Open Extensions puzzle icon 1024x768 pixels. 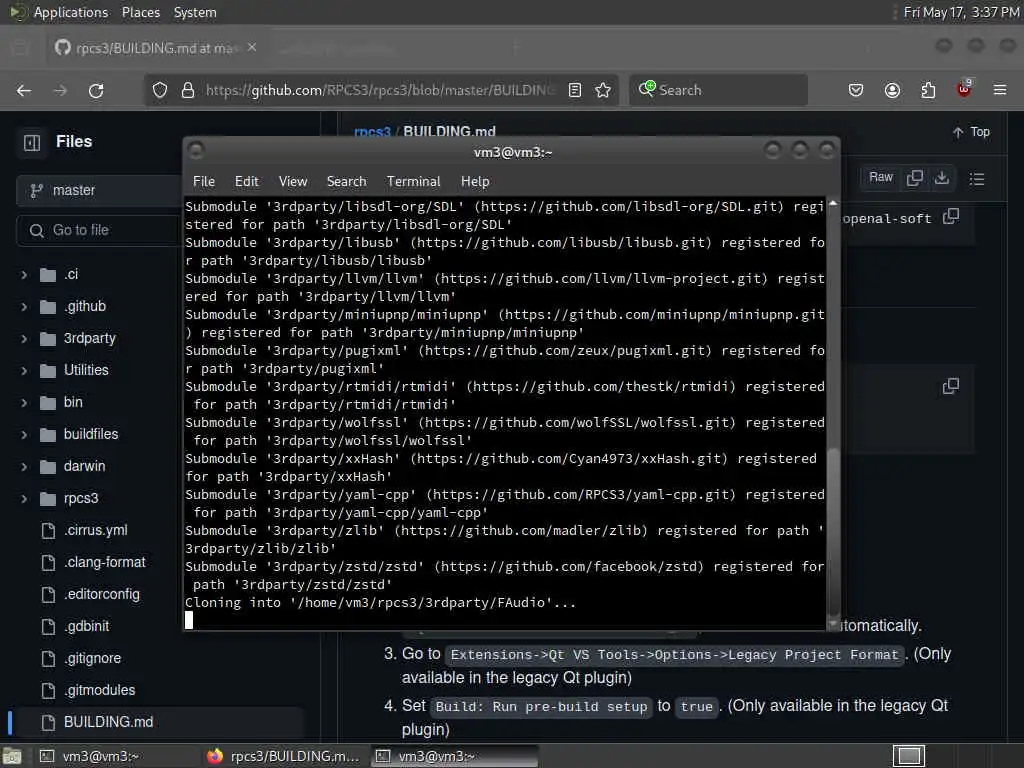[x=928, y=90]
